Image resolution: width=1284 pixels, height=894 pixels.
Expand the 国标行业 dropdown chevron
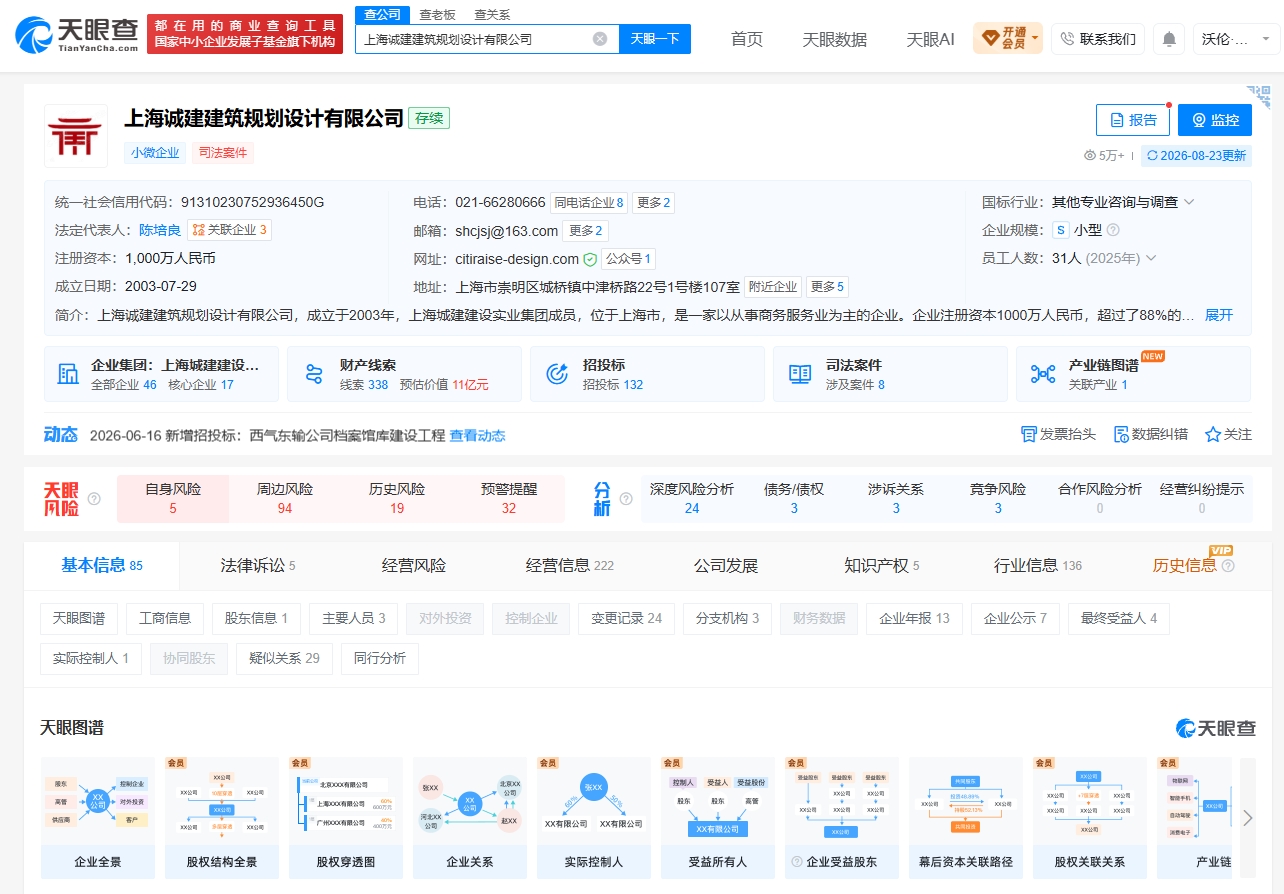point(1189,202)
